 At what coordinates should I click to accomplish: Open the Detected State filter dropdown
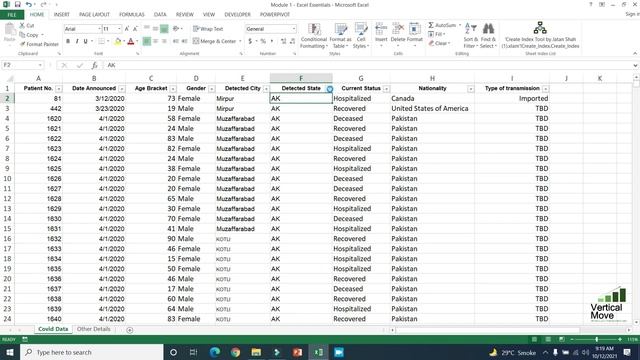click(x=329, y=89)
